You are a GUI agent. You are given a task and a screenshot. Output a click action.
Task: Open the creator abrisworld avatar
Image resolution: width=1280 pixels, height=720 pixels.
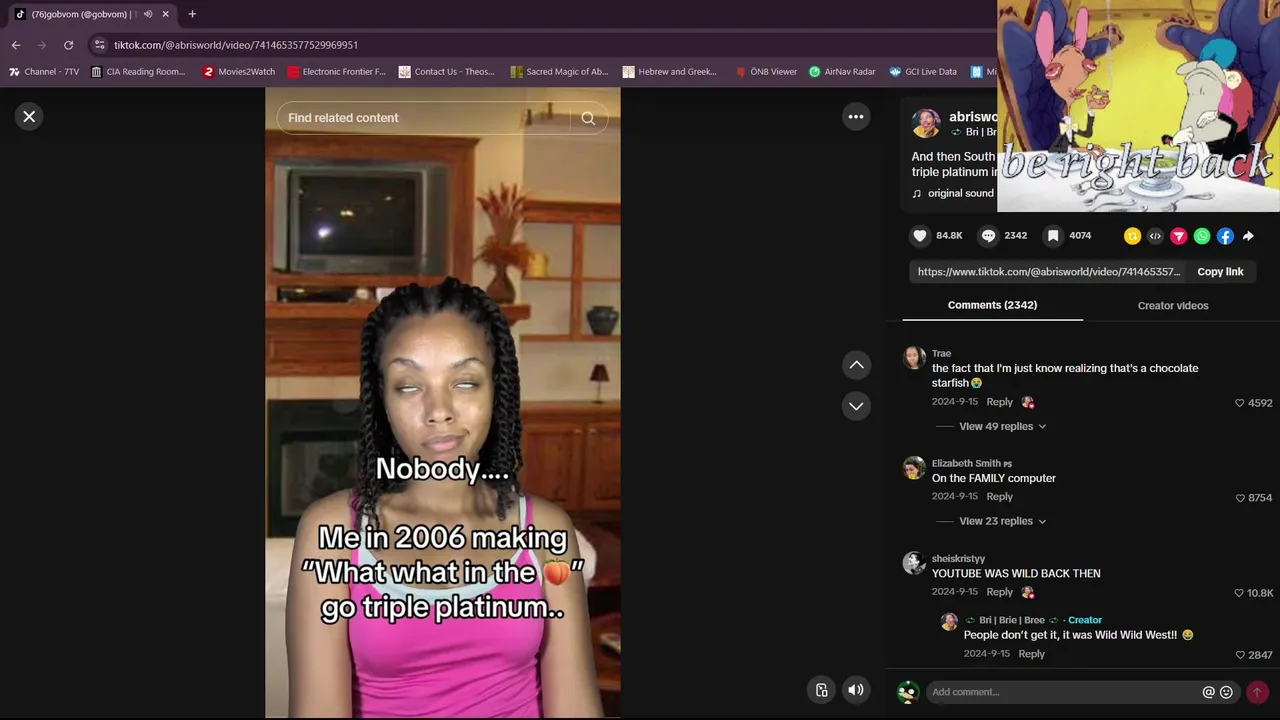coord(926,124)
